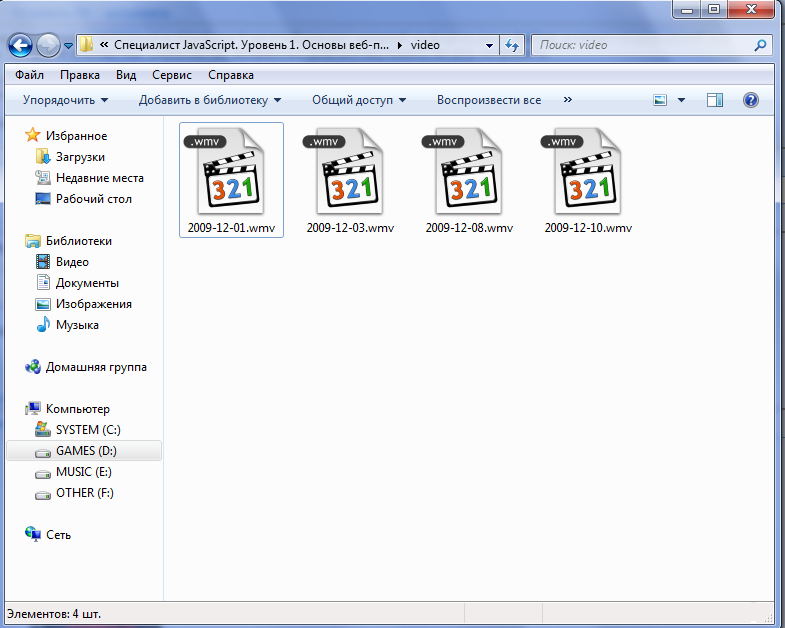Click the file name 2009-12-10.wmv
The width and height of the screenshot is (785, 628).
click(588, 228)
